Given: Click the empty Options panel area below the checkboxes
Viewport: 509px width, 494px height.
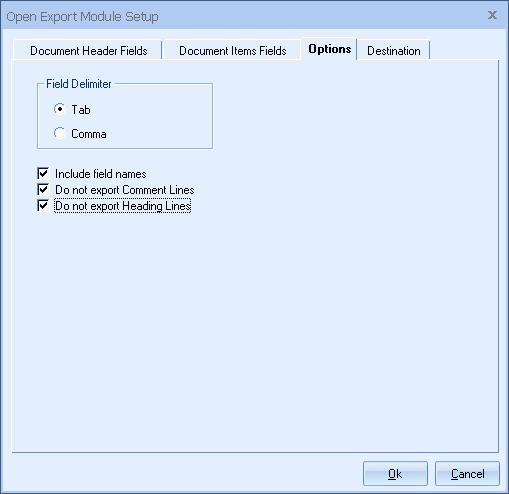Looking at the screenshot, I should [x=255, y=330].
